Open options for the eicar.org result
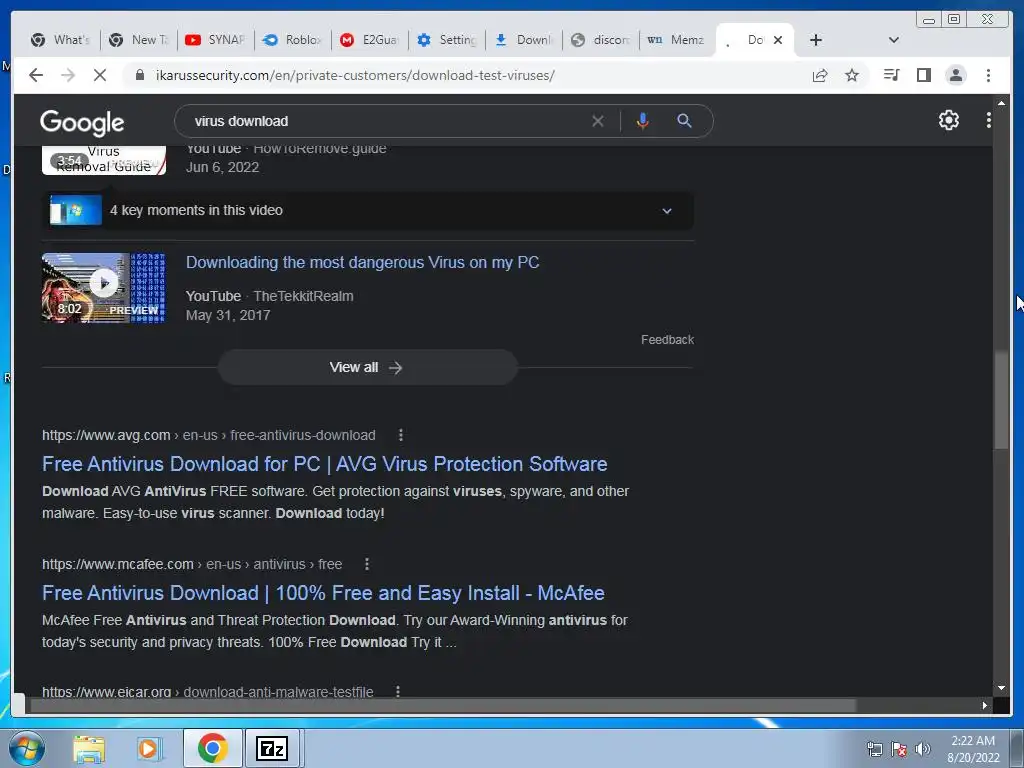This screenshot has height=768, width=1024. pos(398,691)
